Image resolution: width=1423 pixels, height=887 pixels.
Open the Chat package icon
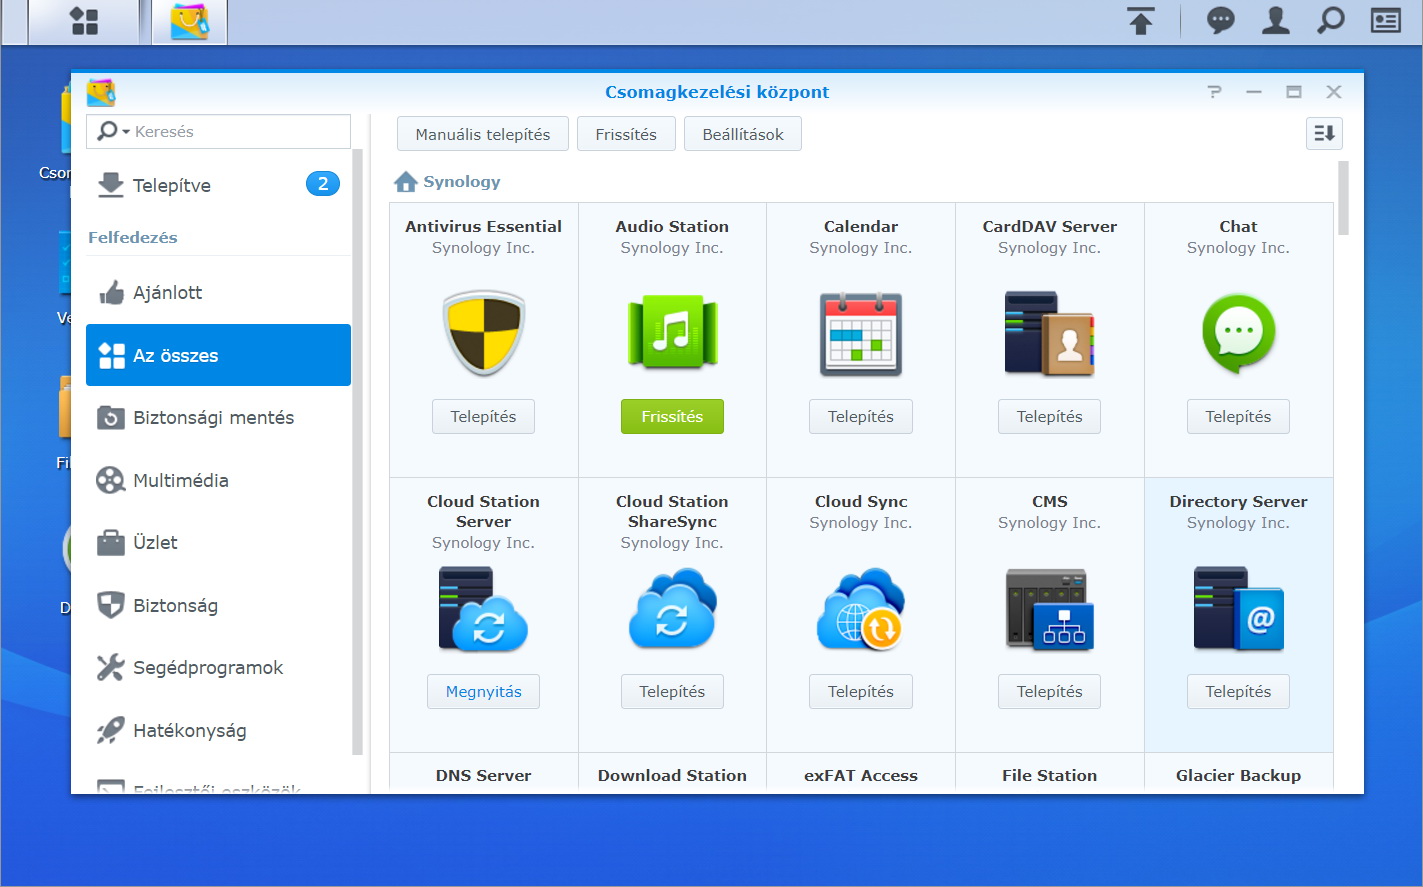click(x=1238, y=333)
